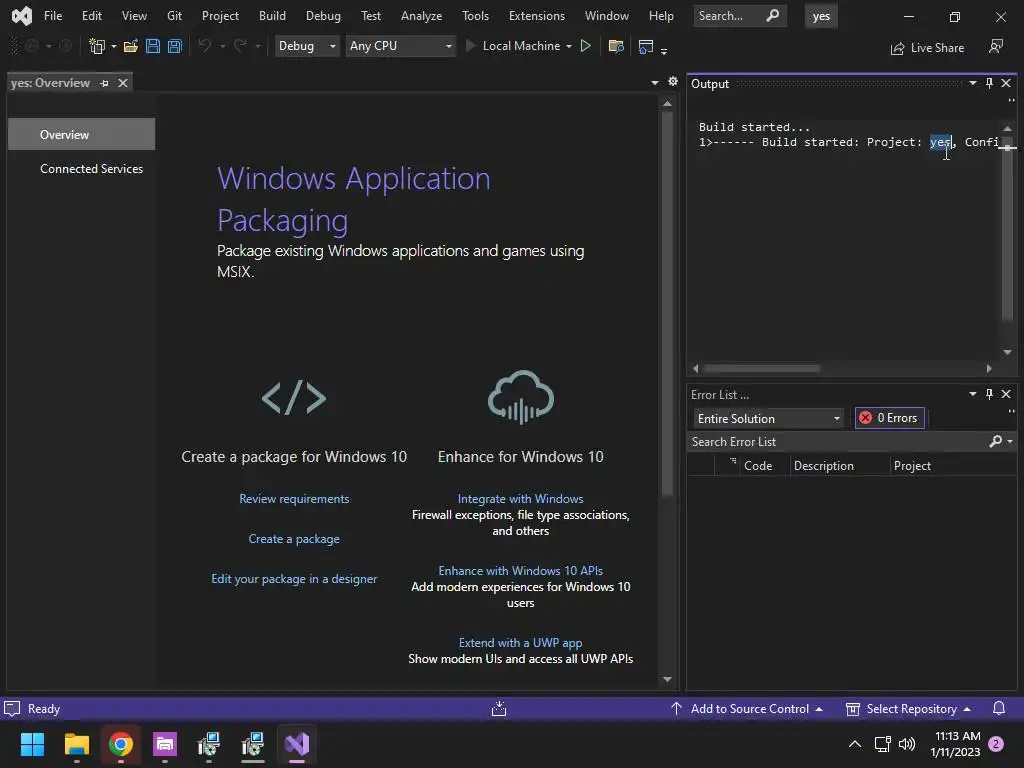The image size is (1024, 768).
Task: Open Output window position dropdown arrow
Action: (972, 83)
